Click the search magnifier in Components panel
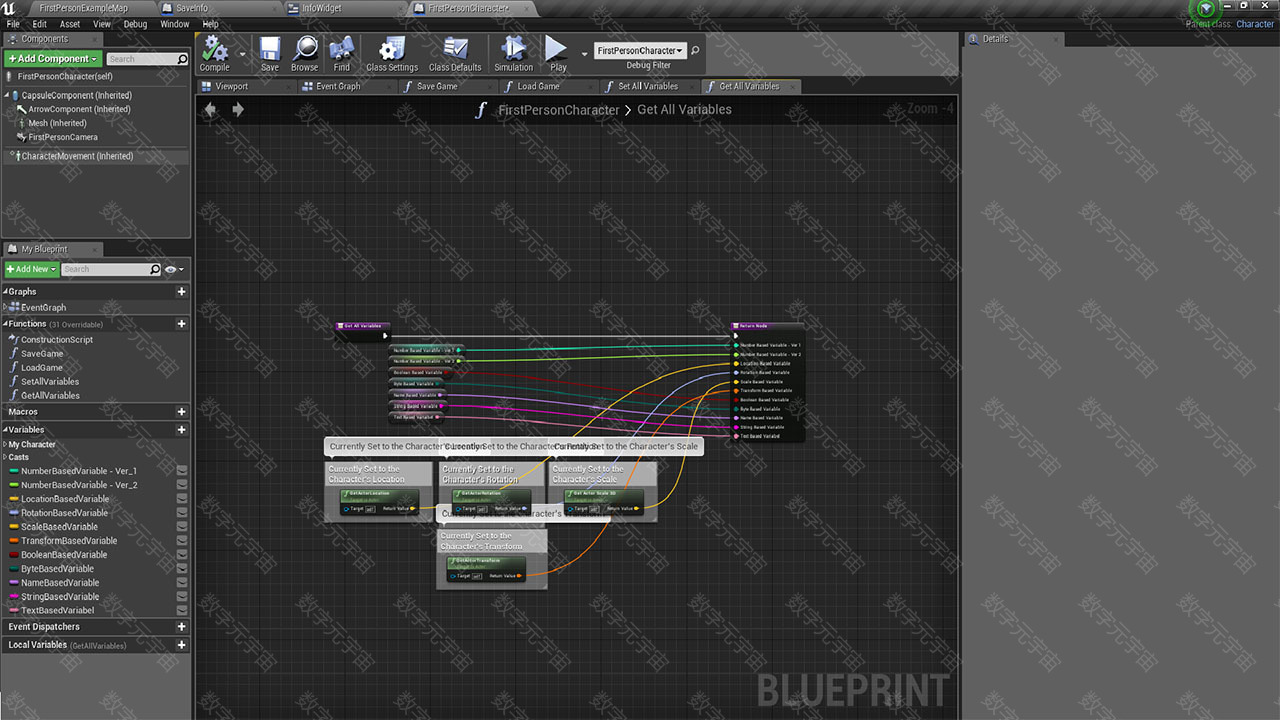This screenshot has width=1280, height=720. [x=182, y=60]
